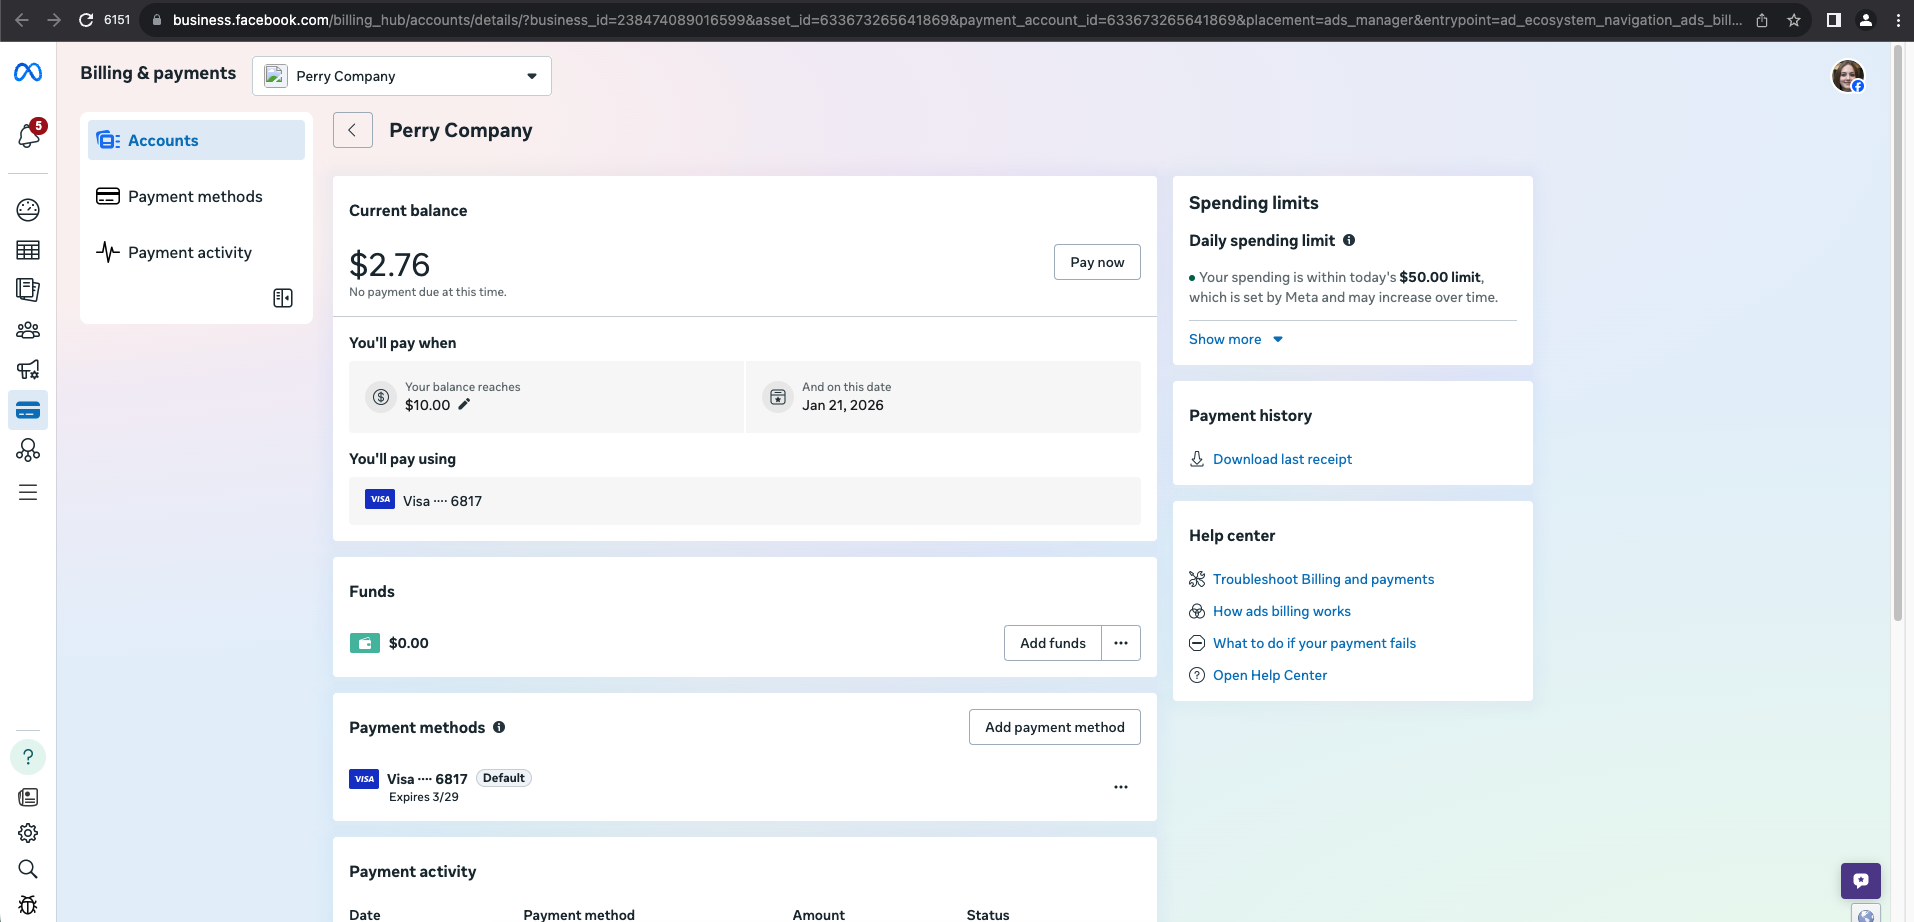Click the Pay now button
1914x922 pixels.
pos(1097,262)
